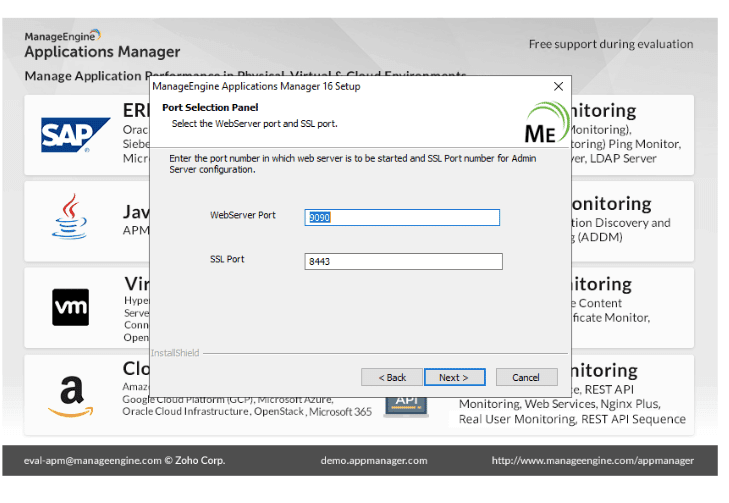Viewport: 729px width, 503px height.
Task: Click the 'WebServer Port' label
Action: pos(243,215)
